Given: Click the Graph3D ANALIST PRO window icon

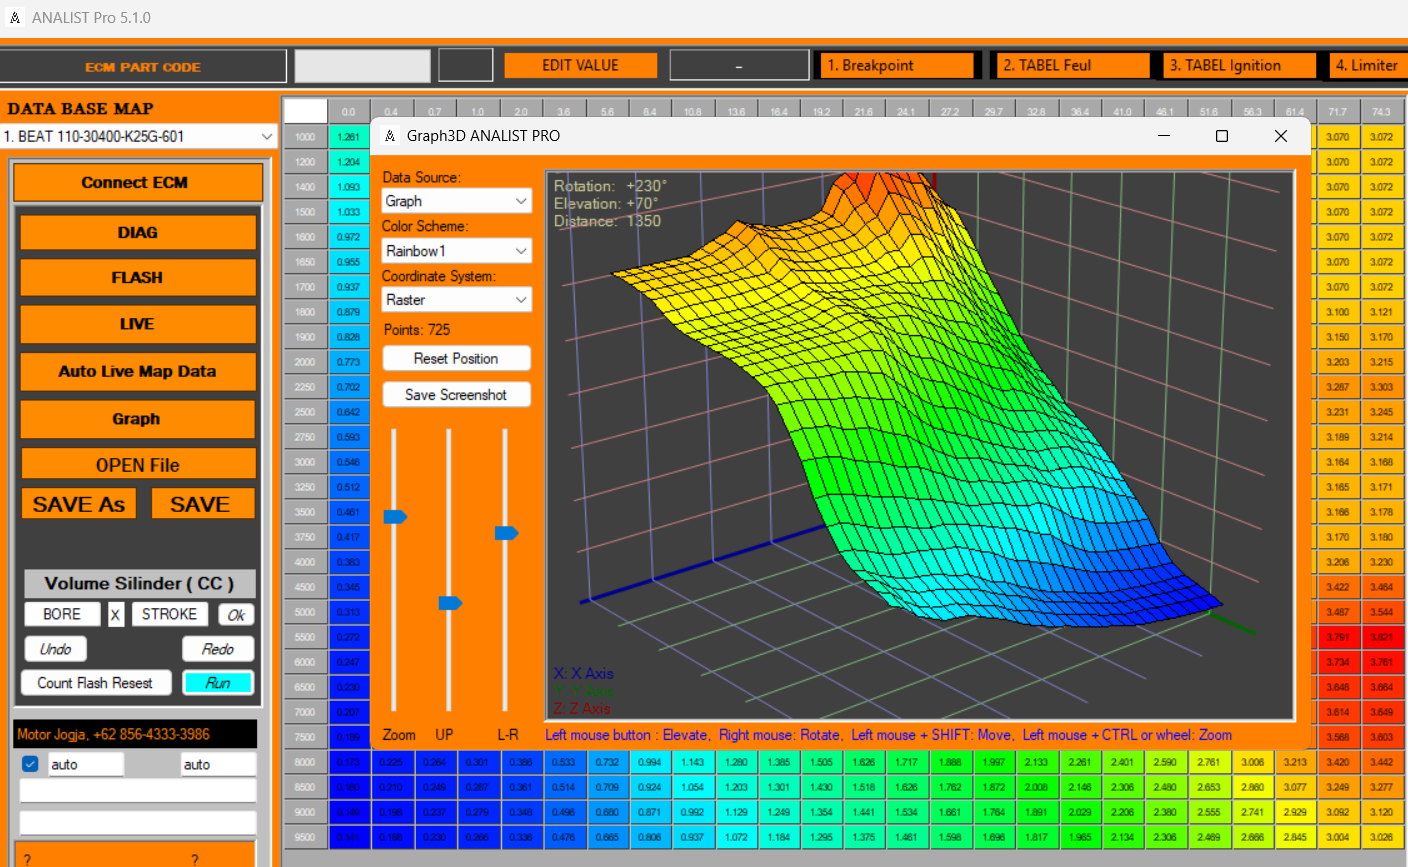Looking at the screenshot, I should [390, 136].
